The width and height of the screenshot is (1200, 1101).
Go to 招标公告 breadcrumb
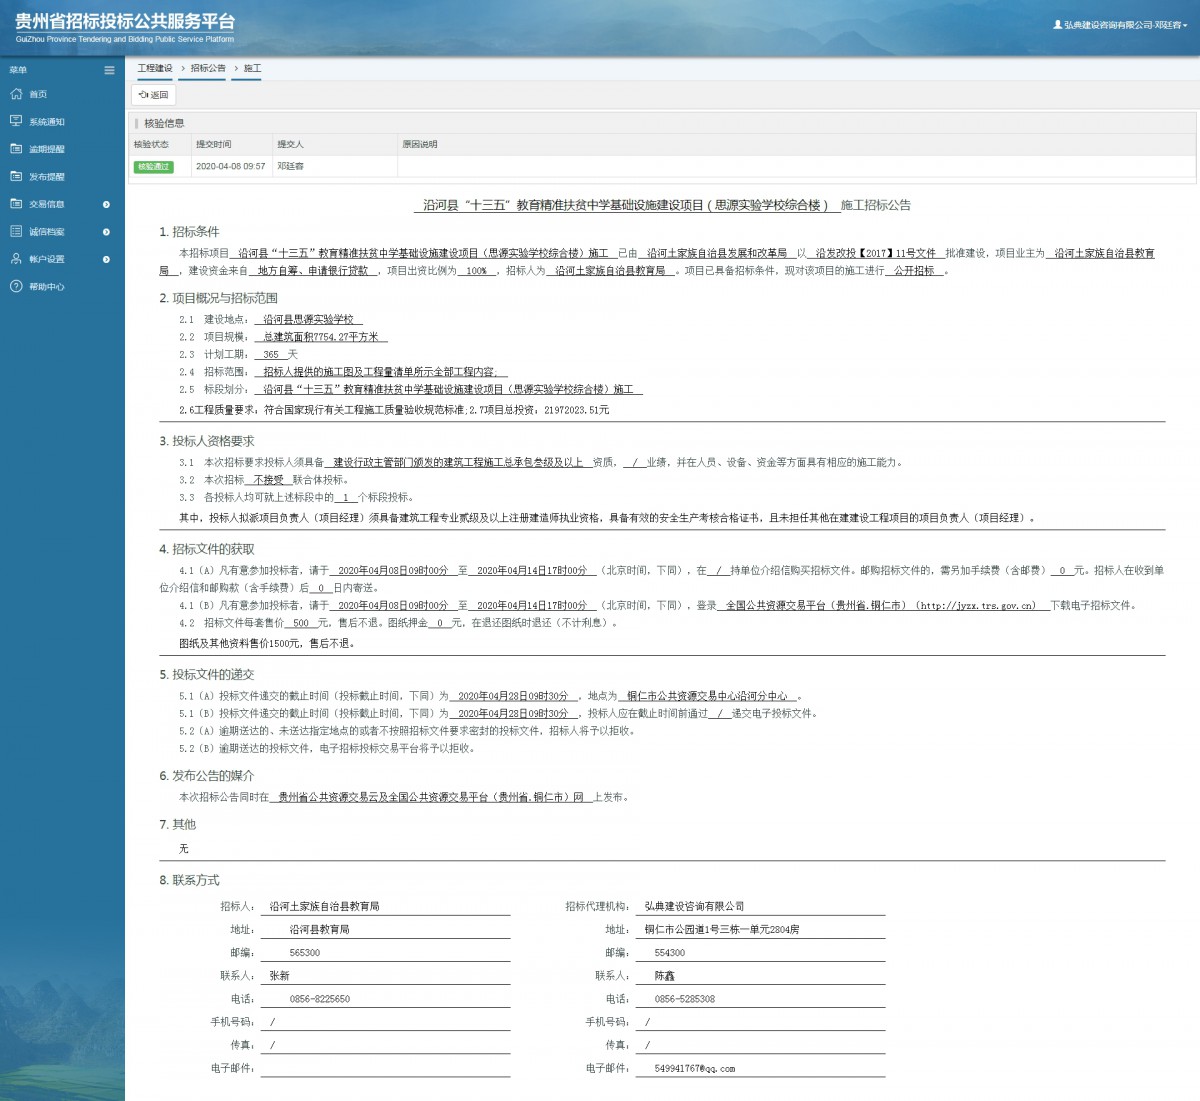click(208, 68)
